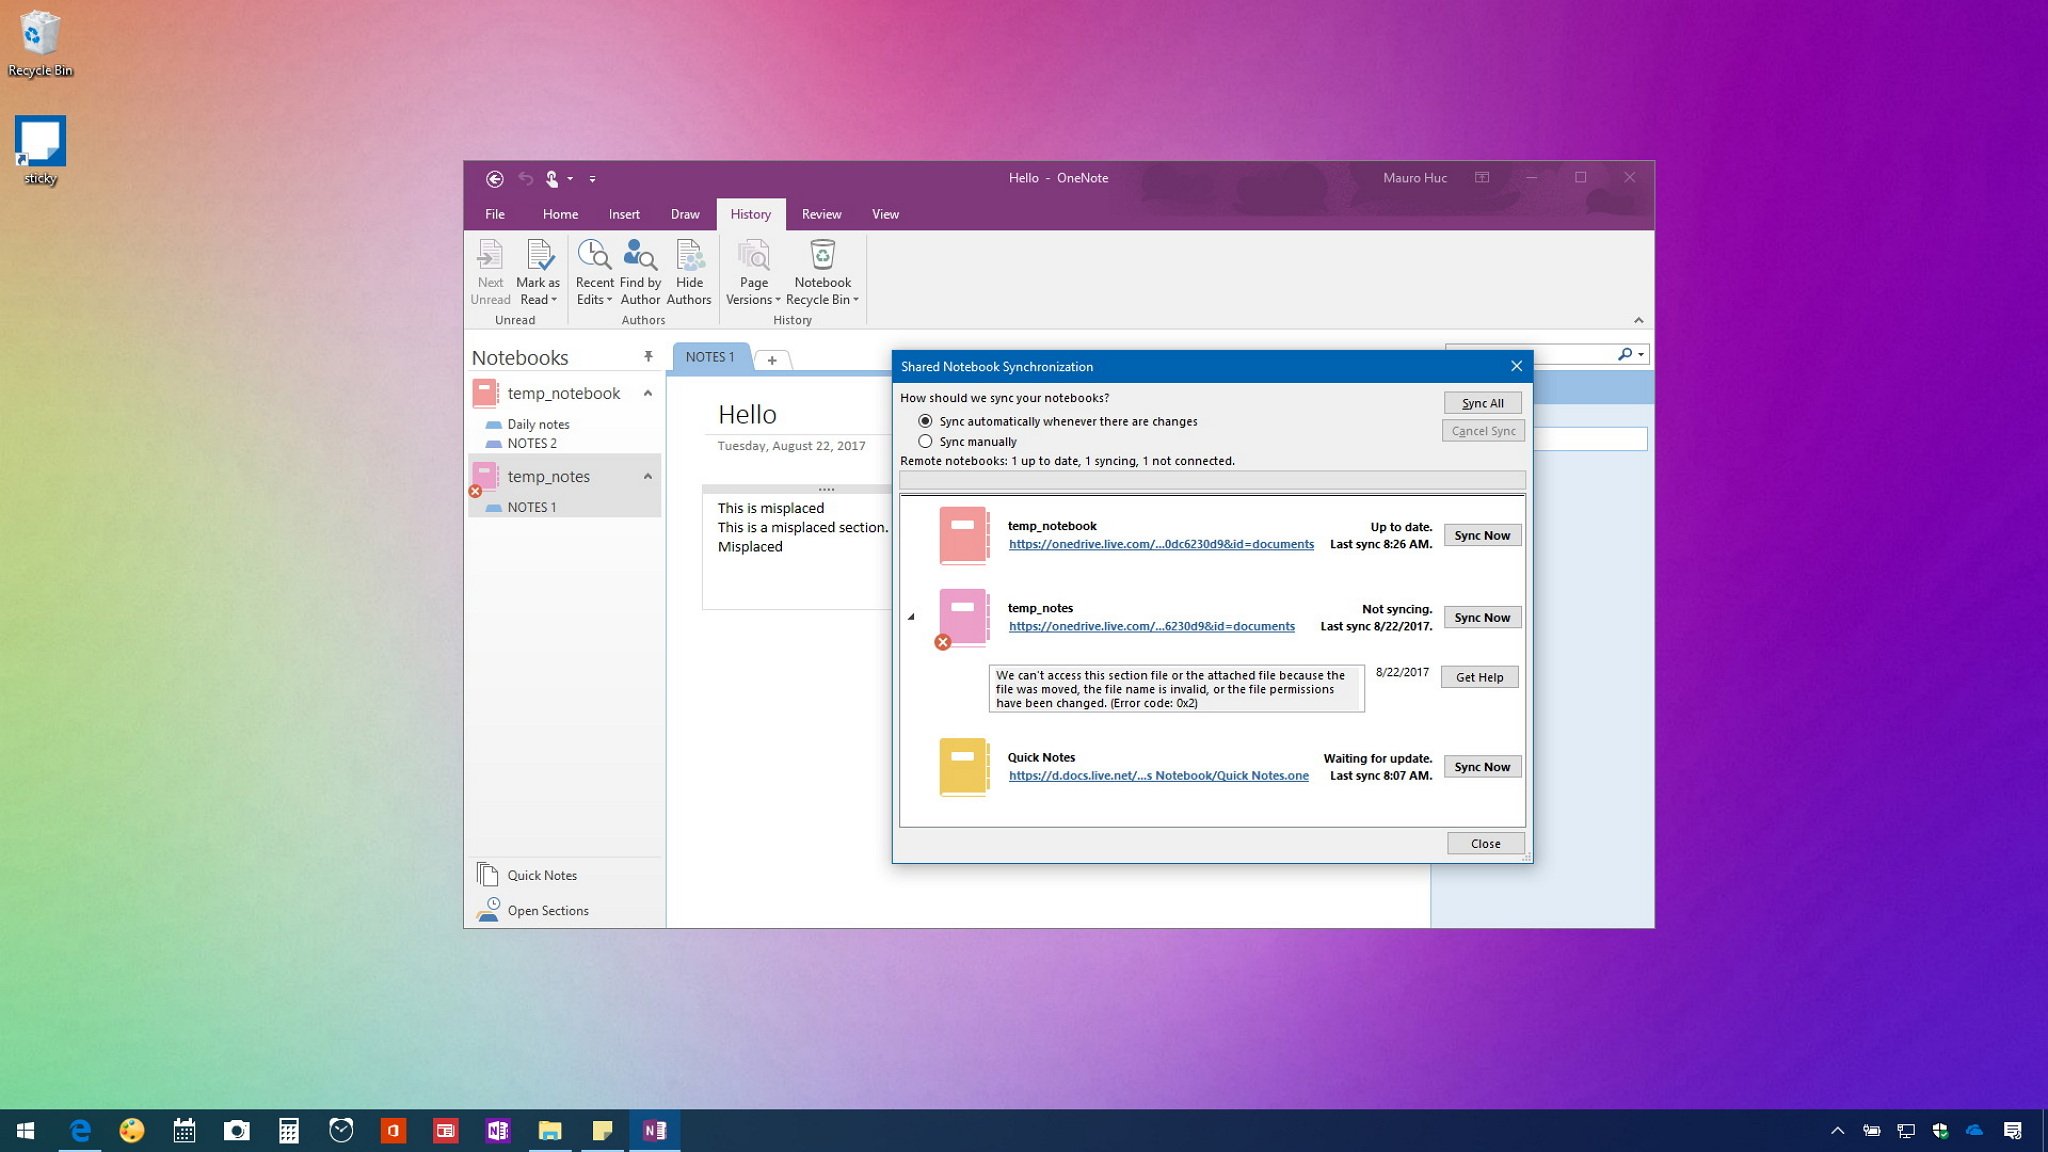The height and width of the screenshot is (1152, 2048).
Task: Click Close to dismiss sync dialog
Action: 1485,843
